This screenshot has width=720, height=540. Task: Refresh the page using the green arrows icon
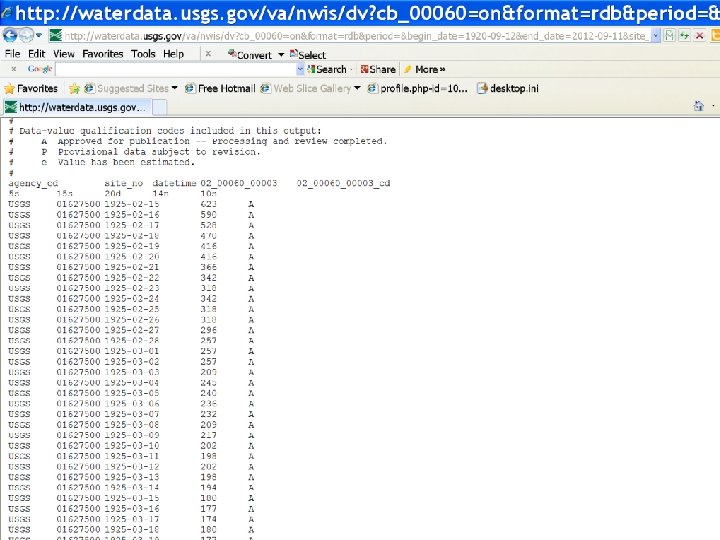(685, 35)
